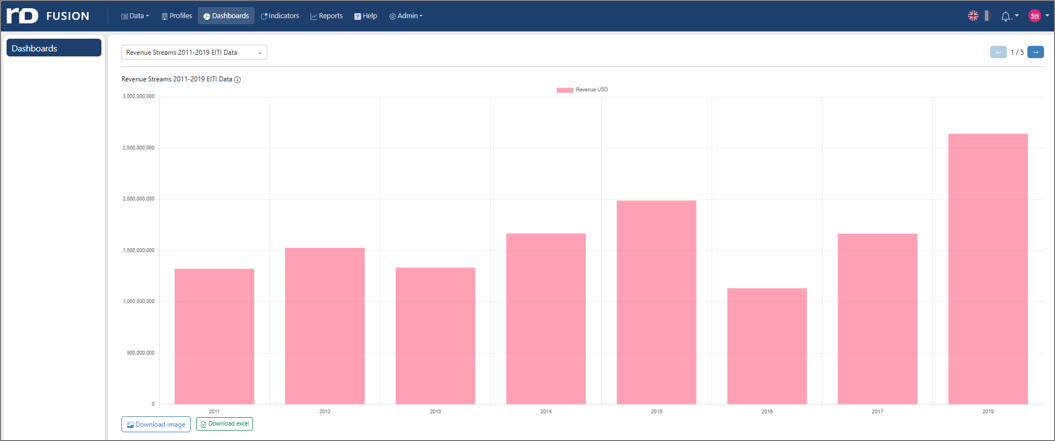The width and height of the screenshot is (1055, 441).
Task: Toggle the Revenue USD legend swatch
Action: coord(565,90)
